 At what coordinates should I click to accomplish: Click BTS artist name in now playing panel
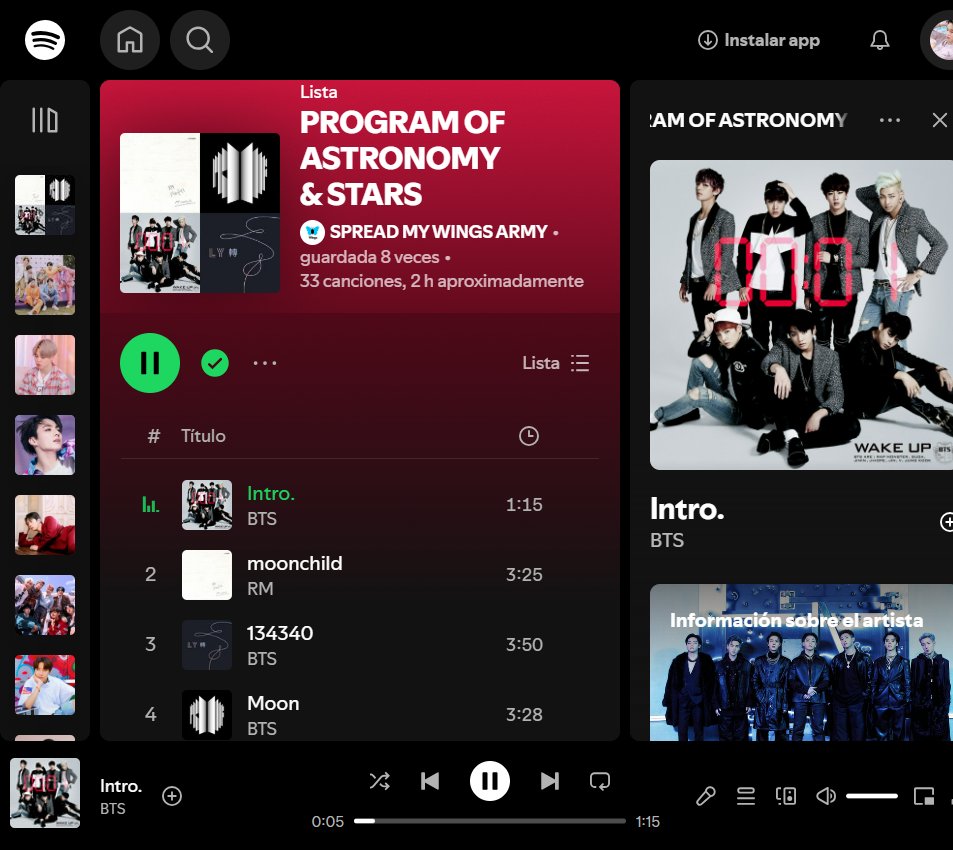(667, 540)
